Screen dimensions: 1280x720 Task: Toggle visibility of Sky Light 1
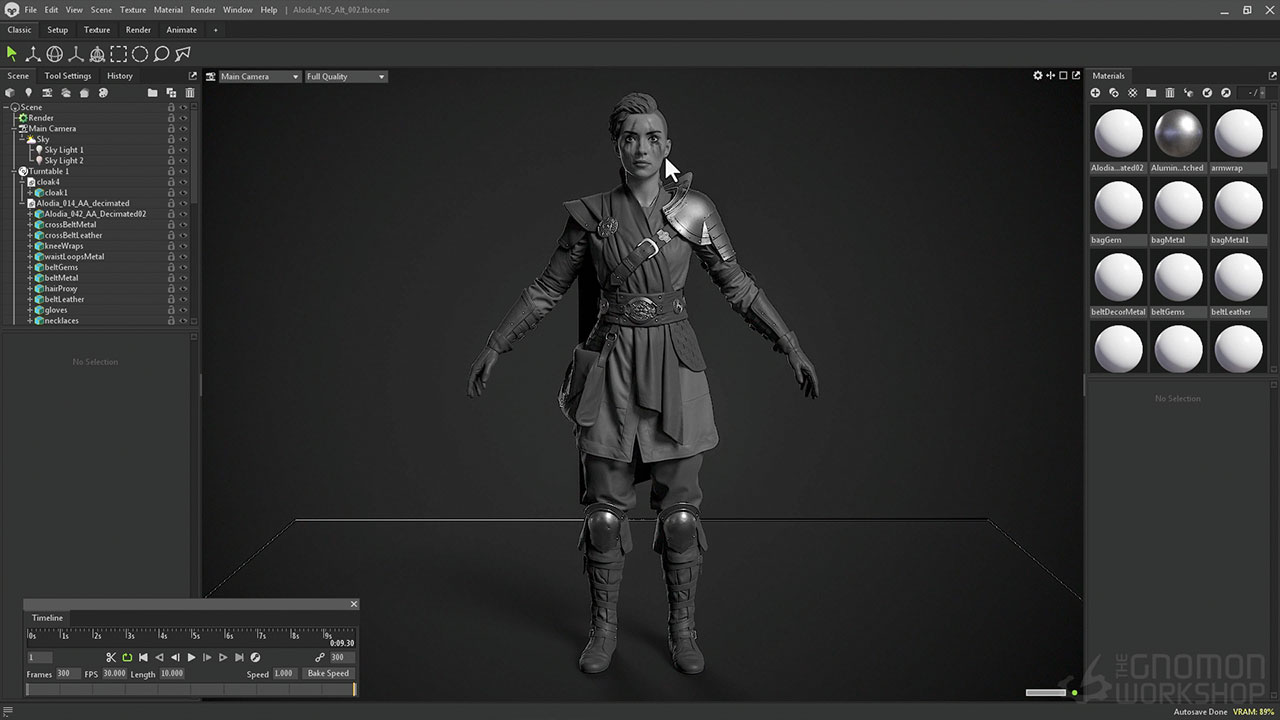[184, 149]
